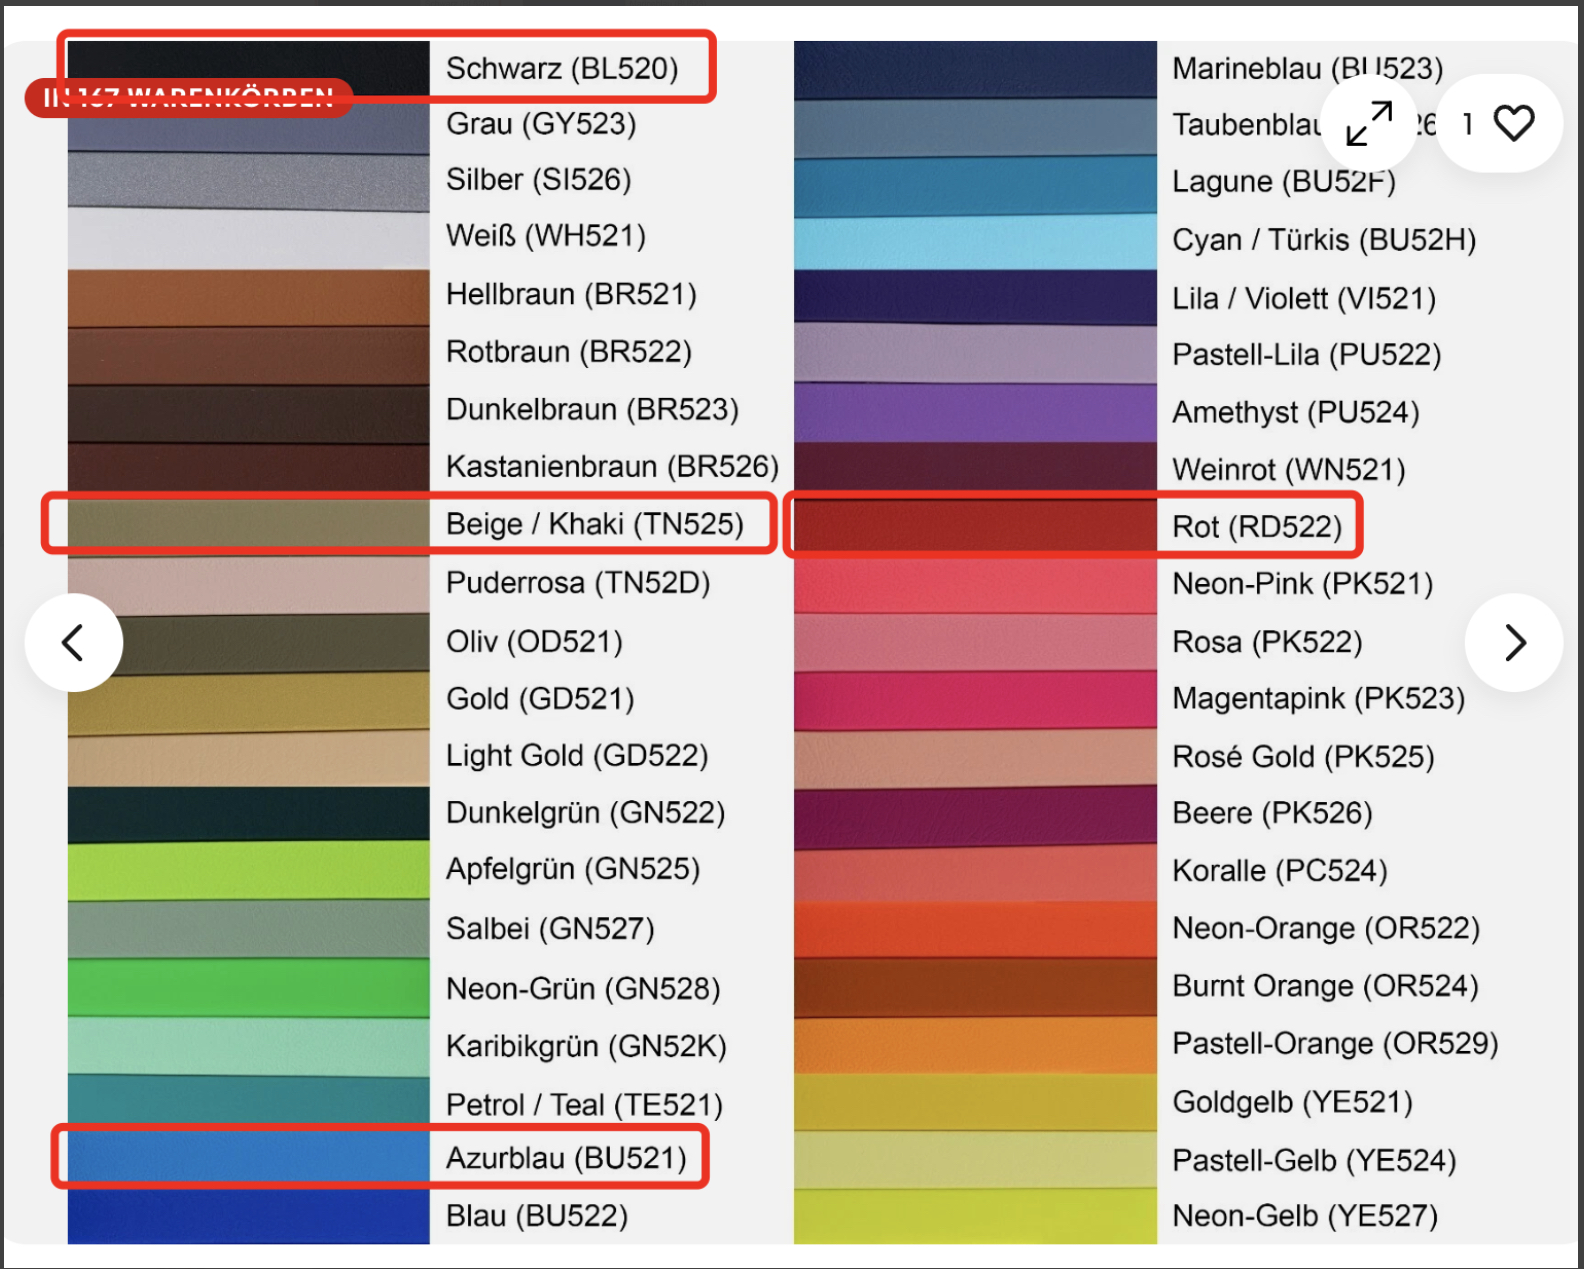Add the item to favorites with the heart
The height and width of the screenshot is (1269, 1584).
coord(1513,123)
